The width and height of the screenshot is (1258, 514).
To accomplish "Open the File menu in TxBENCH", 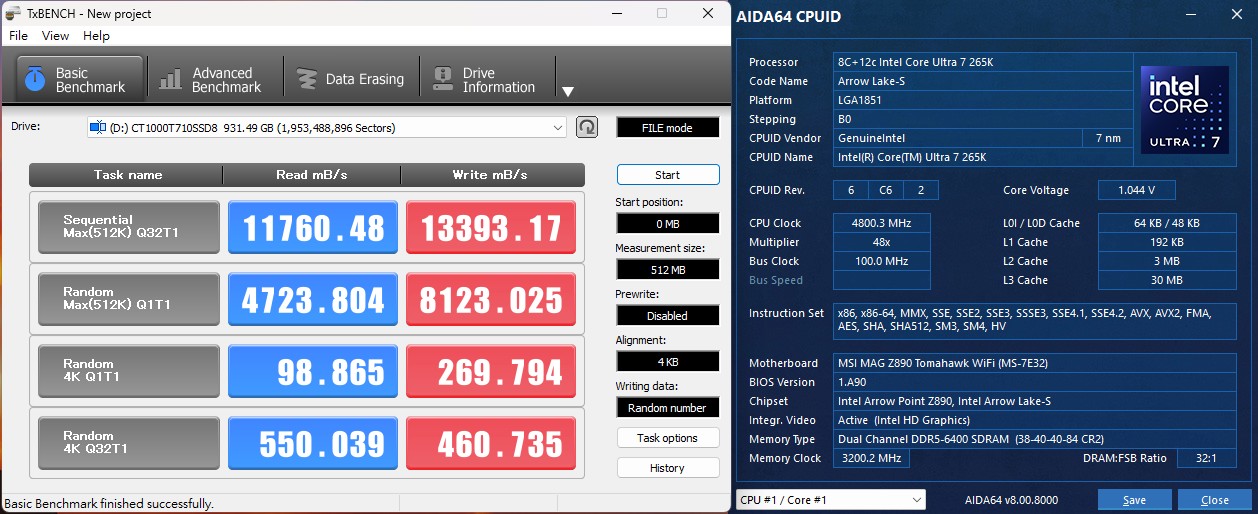I will pyautogui.click(x=18, y=35).
